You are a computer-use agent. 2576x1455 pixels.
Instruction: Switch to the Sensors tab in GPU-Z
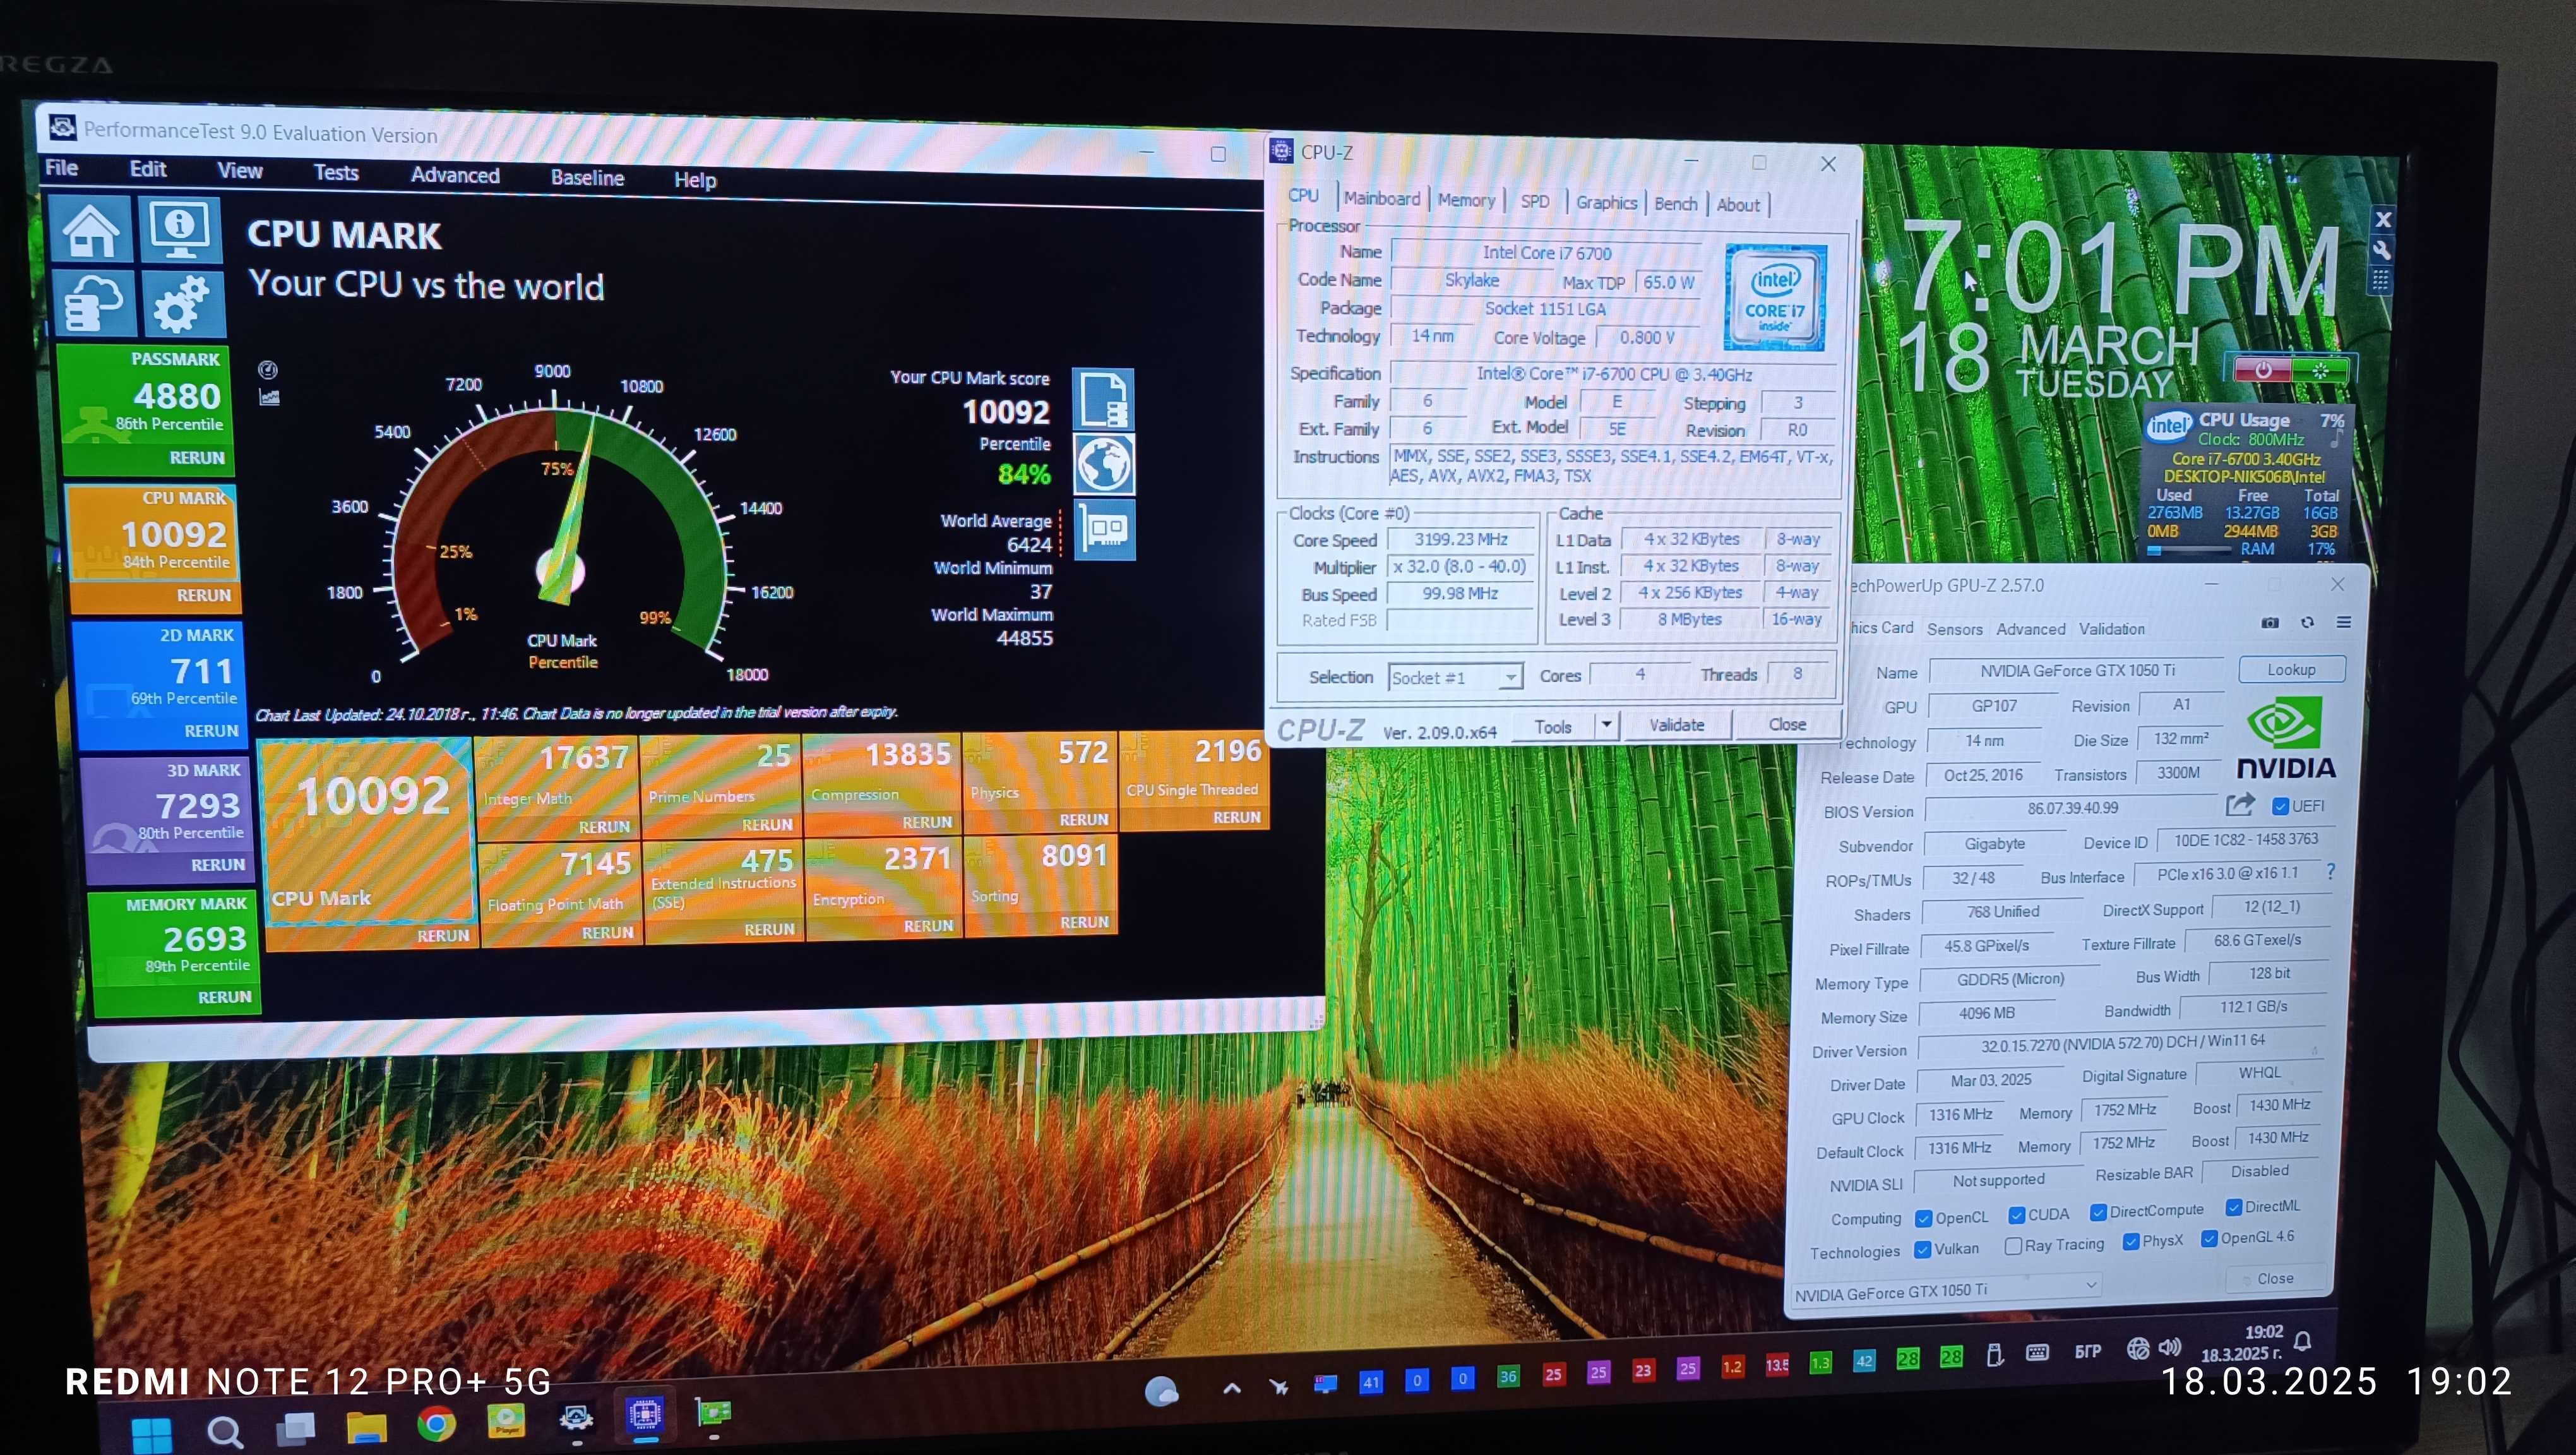click(x=1954, y=629)
